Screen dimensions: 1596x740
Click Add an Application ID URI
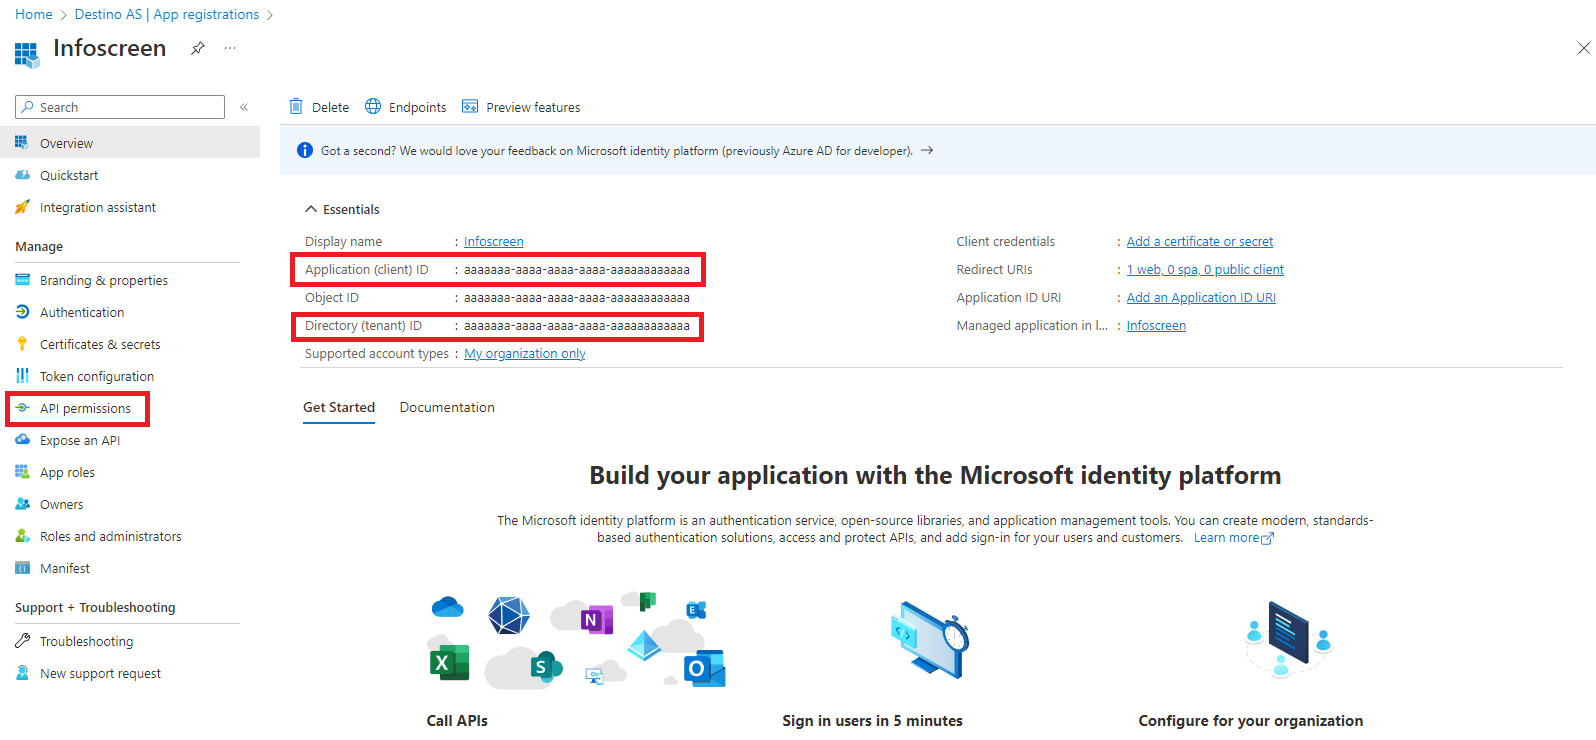(1201, 297)
